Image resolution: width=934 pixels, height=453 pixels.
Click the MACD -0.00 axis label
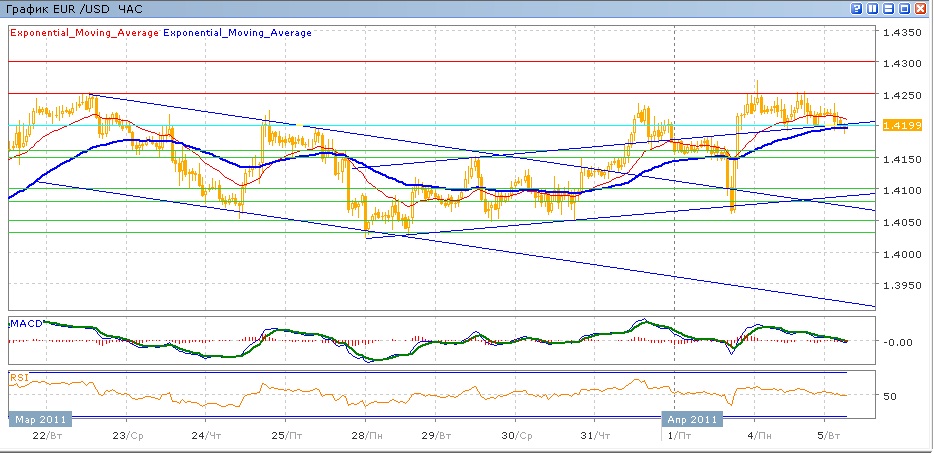(896, 341)
